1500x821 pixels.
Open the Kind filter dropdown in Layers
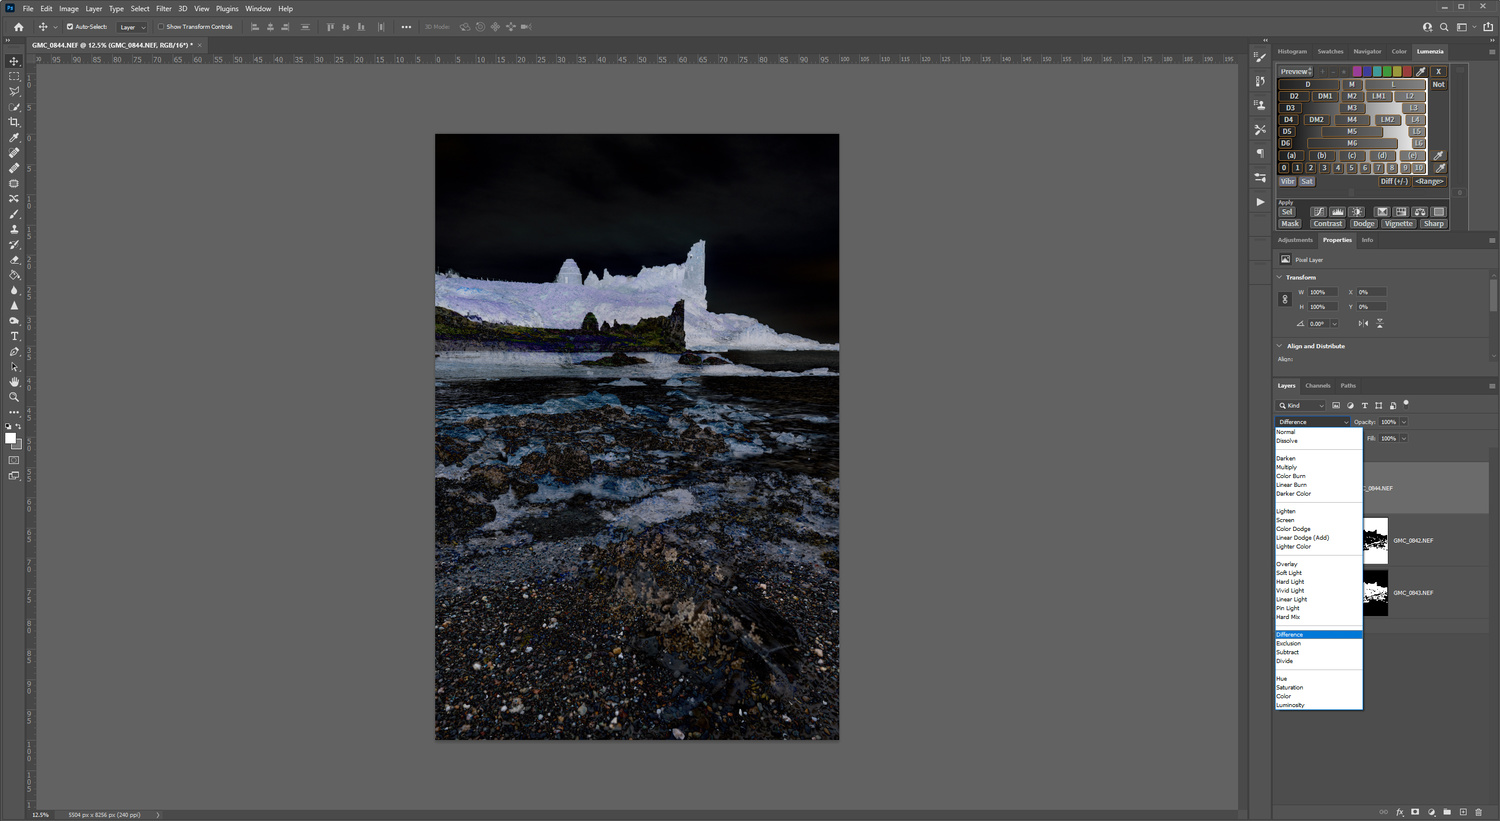coord(1301,405)
